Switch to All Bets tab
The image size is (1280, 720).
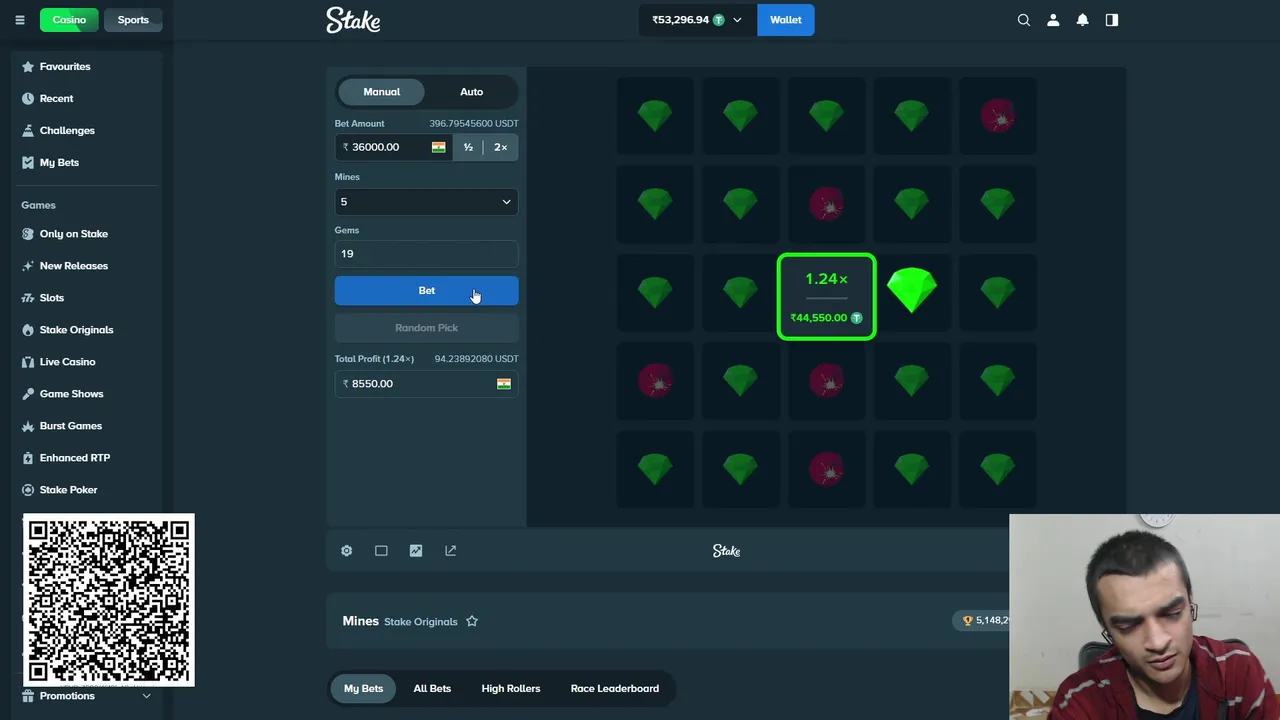432,689
